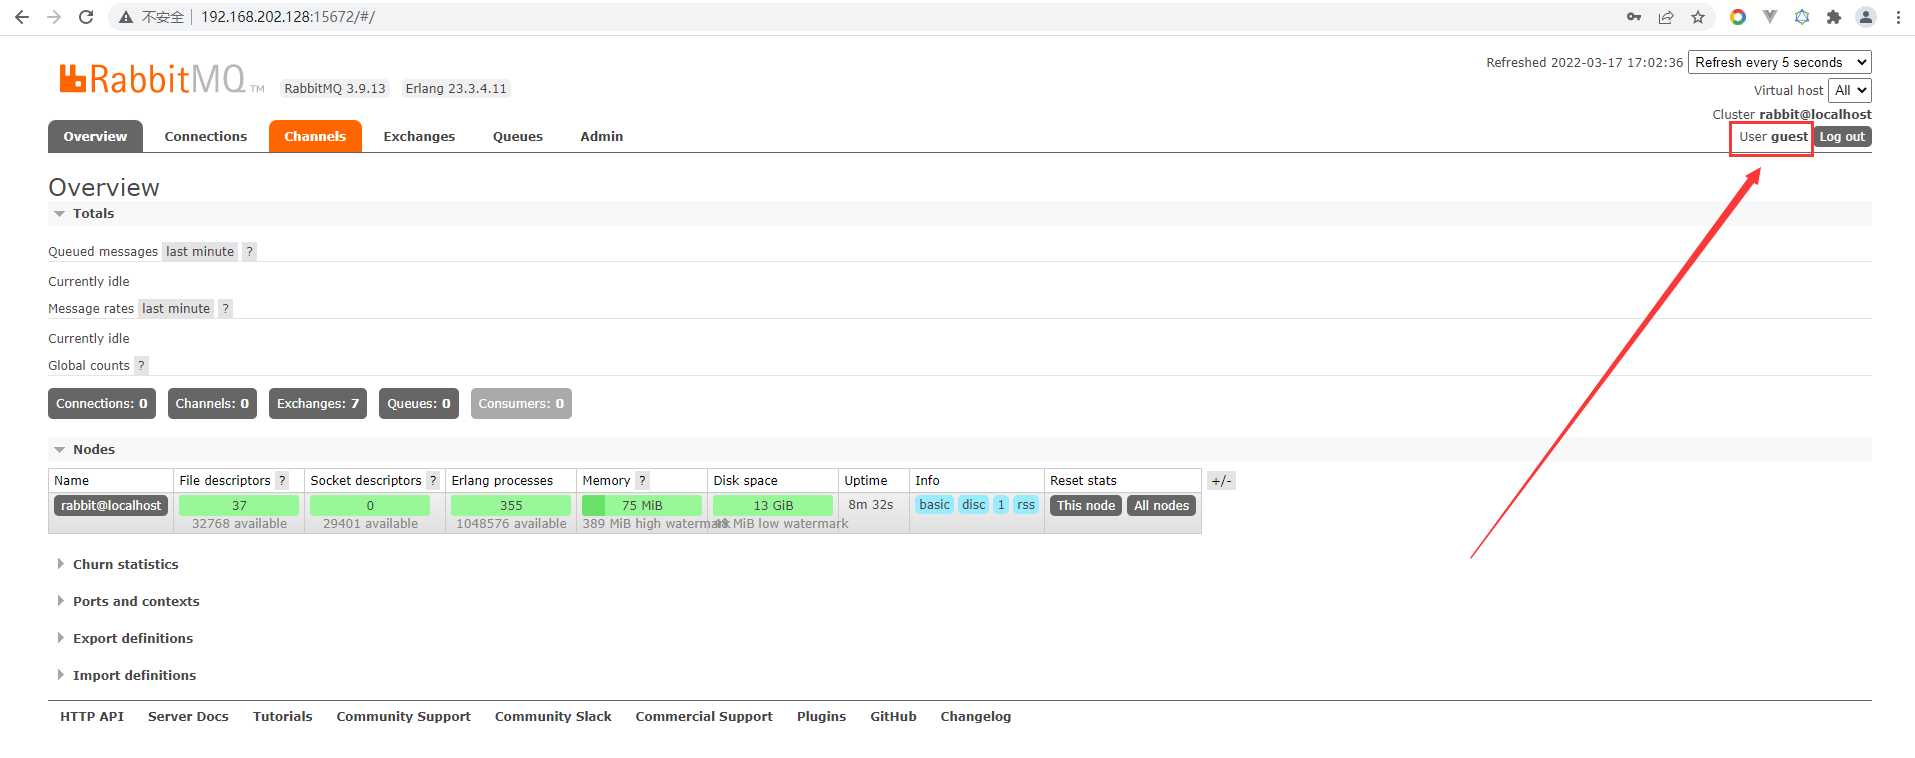
Task: Switch to the Overview tab
Action: pos(95,137)
